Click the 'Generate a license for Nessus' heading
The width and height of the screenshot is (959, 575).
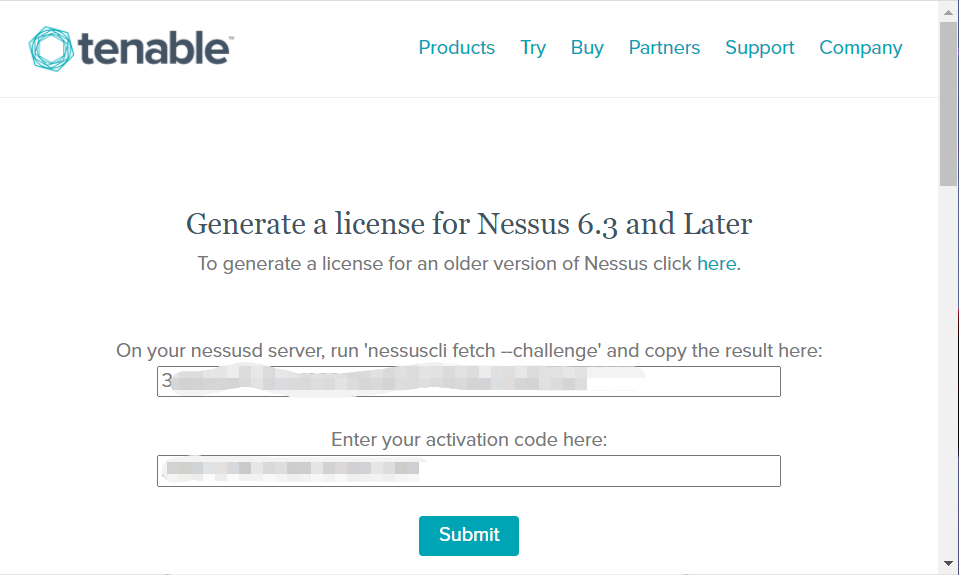coord(468,223)
